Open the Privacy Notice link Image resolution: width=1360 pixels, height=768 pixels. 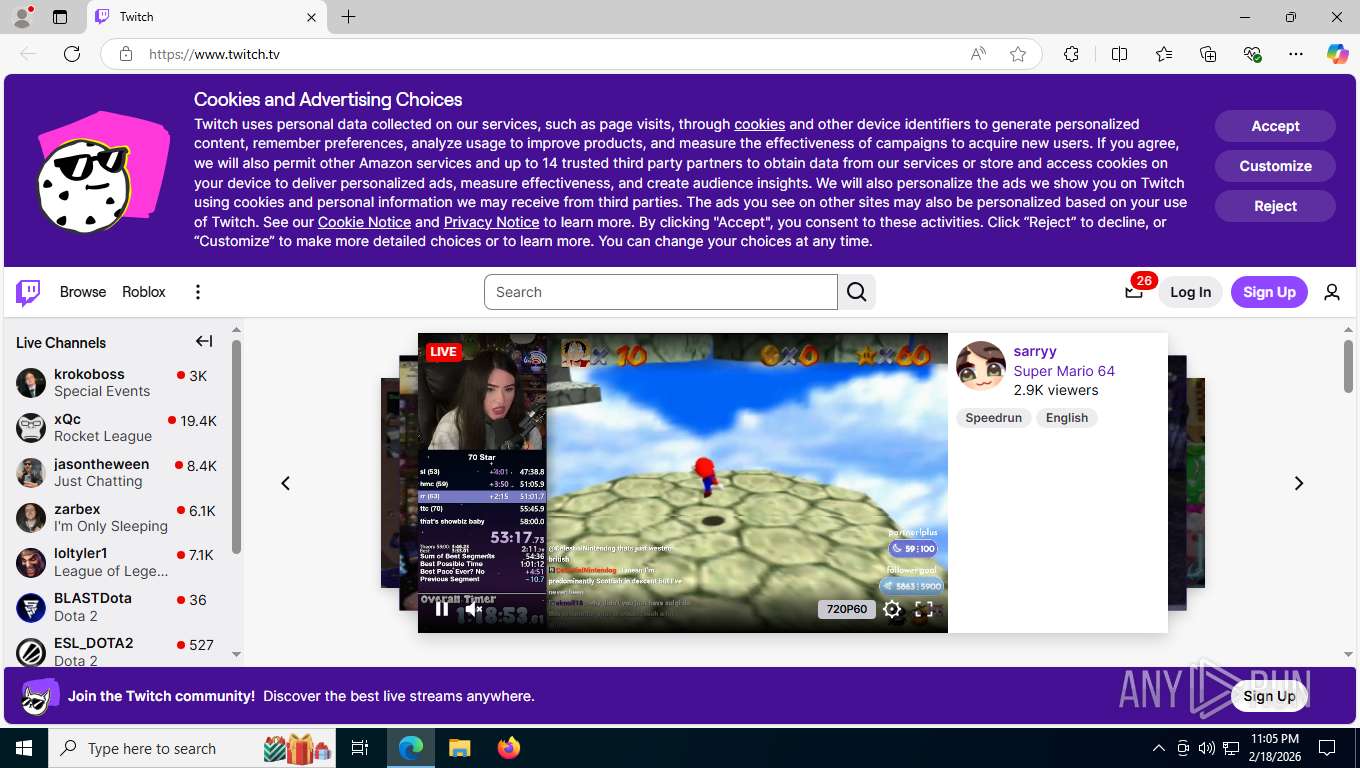(491, 222)
